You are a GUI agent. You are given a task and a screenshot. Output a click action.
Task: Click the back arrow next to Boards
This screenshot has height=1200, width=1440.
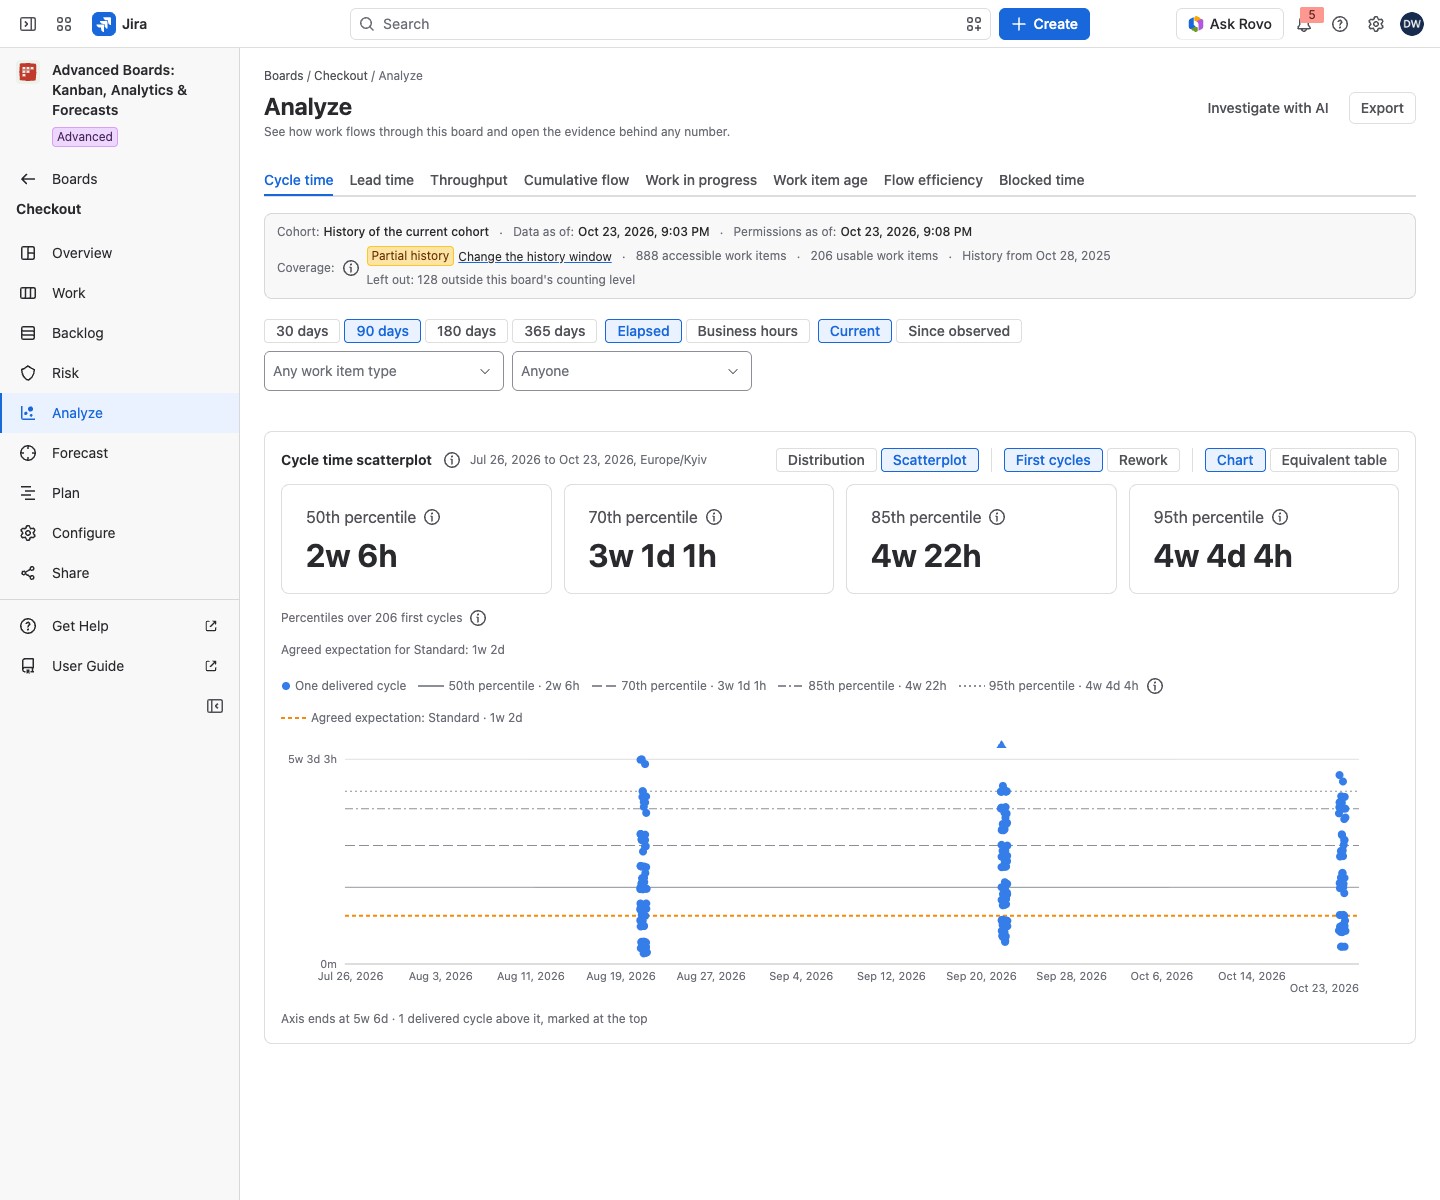(28, 179)
